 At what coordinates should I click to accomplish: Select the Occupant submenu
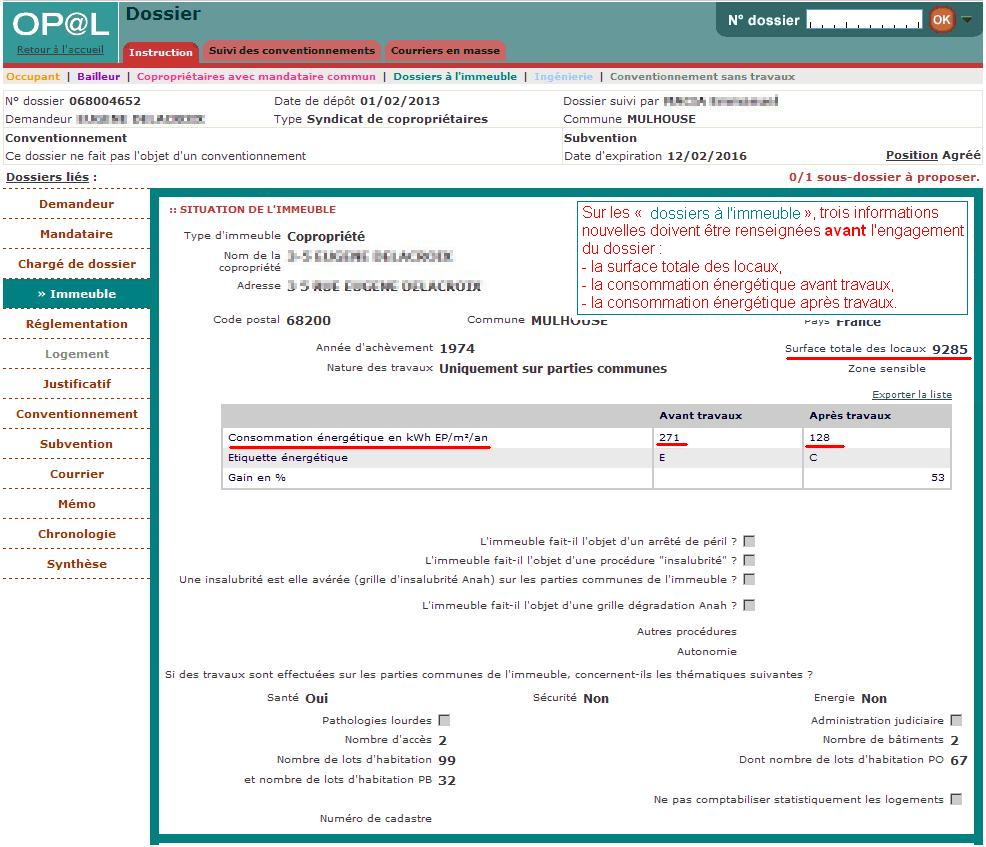[33, 77]
